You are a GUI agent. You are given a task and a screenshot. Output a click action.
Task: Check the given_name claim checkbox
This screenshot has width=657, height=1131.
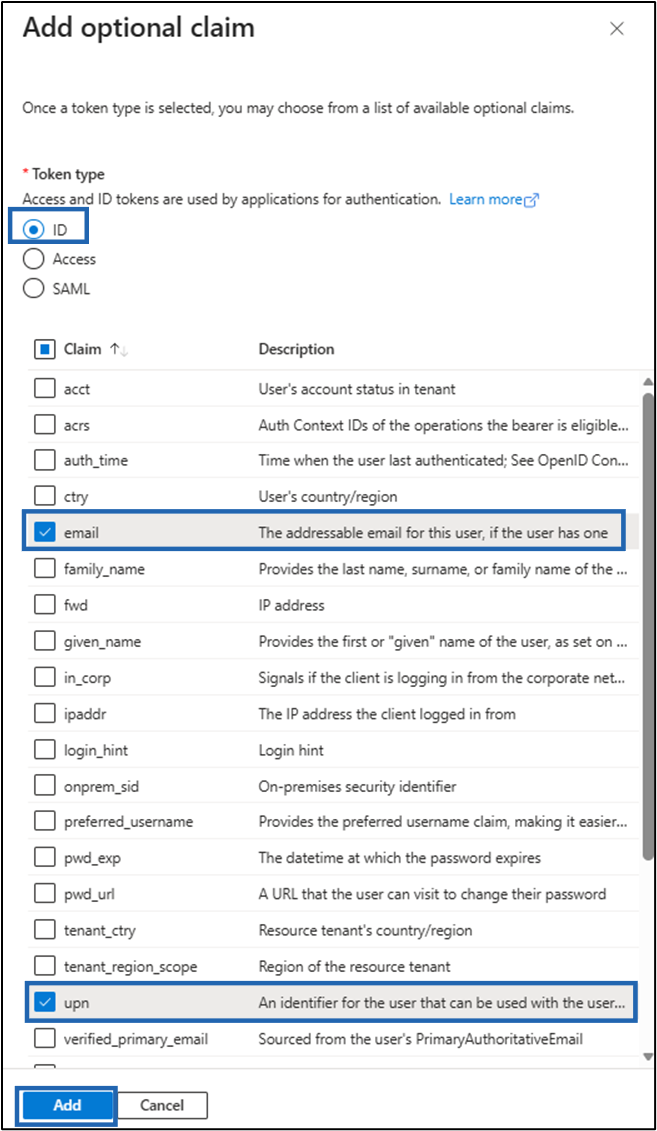coord(45,641)
